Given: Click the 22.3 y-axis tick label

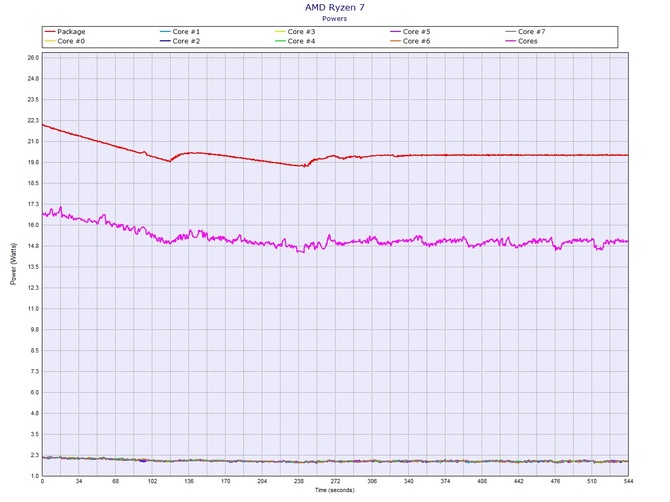Looking at the screenshot, I should point(33,120).
